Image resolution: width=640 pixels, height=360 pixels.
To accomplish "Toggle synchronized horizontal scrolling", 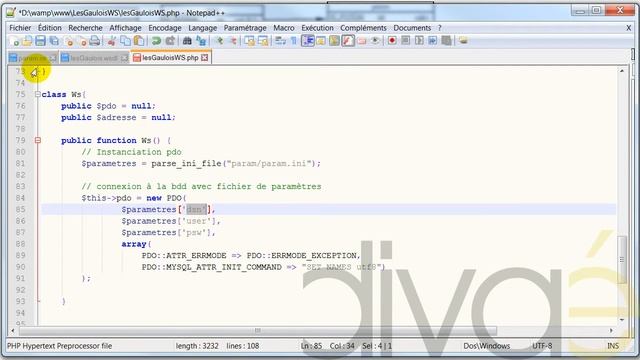I will [x=263, y=41].
